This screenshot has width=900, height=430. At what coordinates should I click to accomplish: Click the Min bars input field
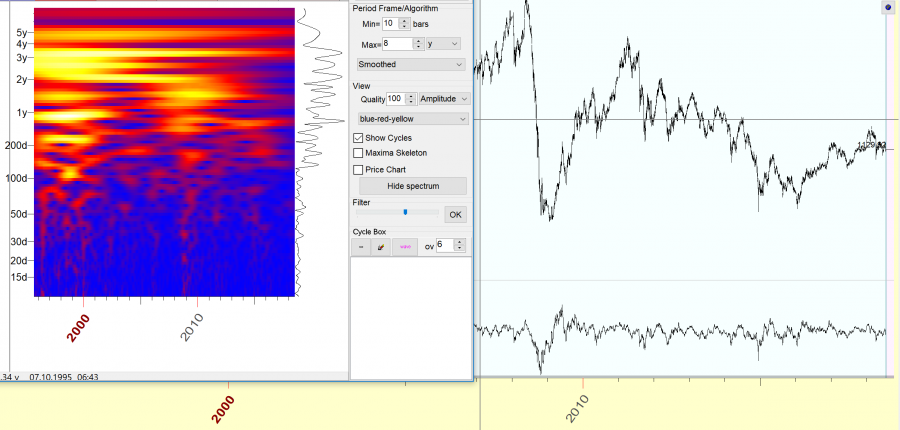click(x=389, y=23)
